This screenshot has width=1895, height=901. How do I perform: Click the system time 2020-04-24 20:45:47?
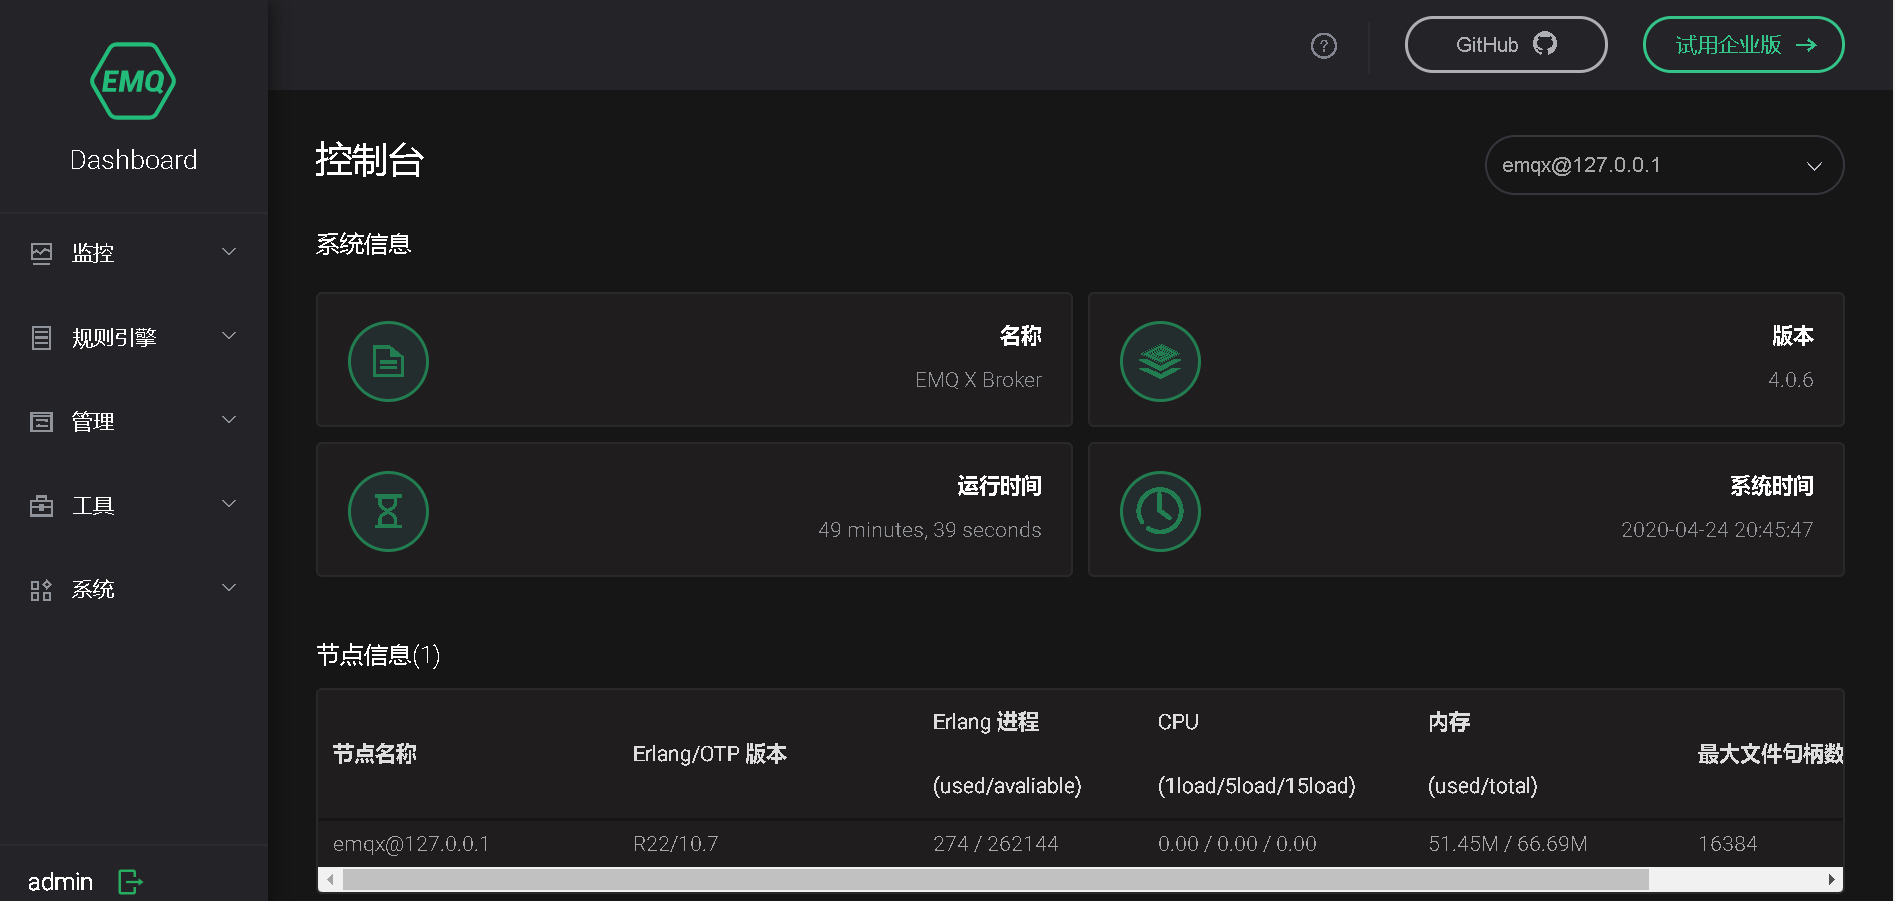[1717, 530]
